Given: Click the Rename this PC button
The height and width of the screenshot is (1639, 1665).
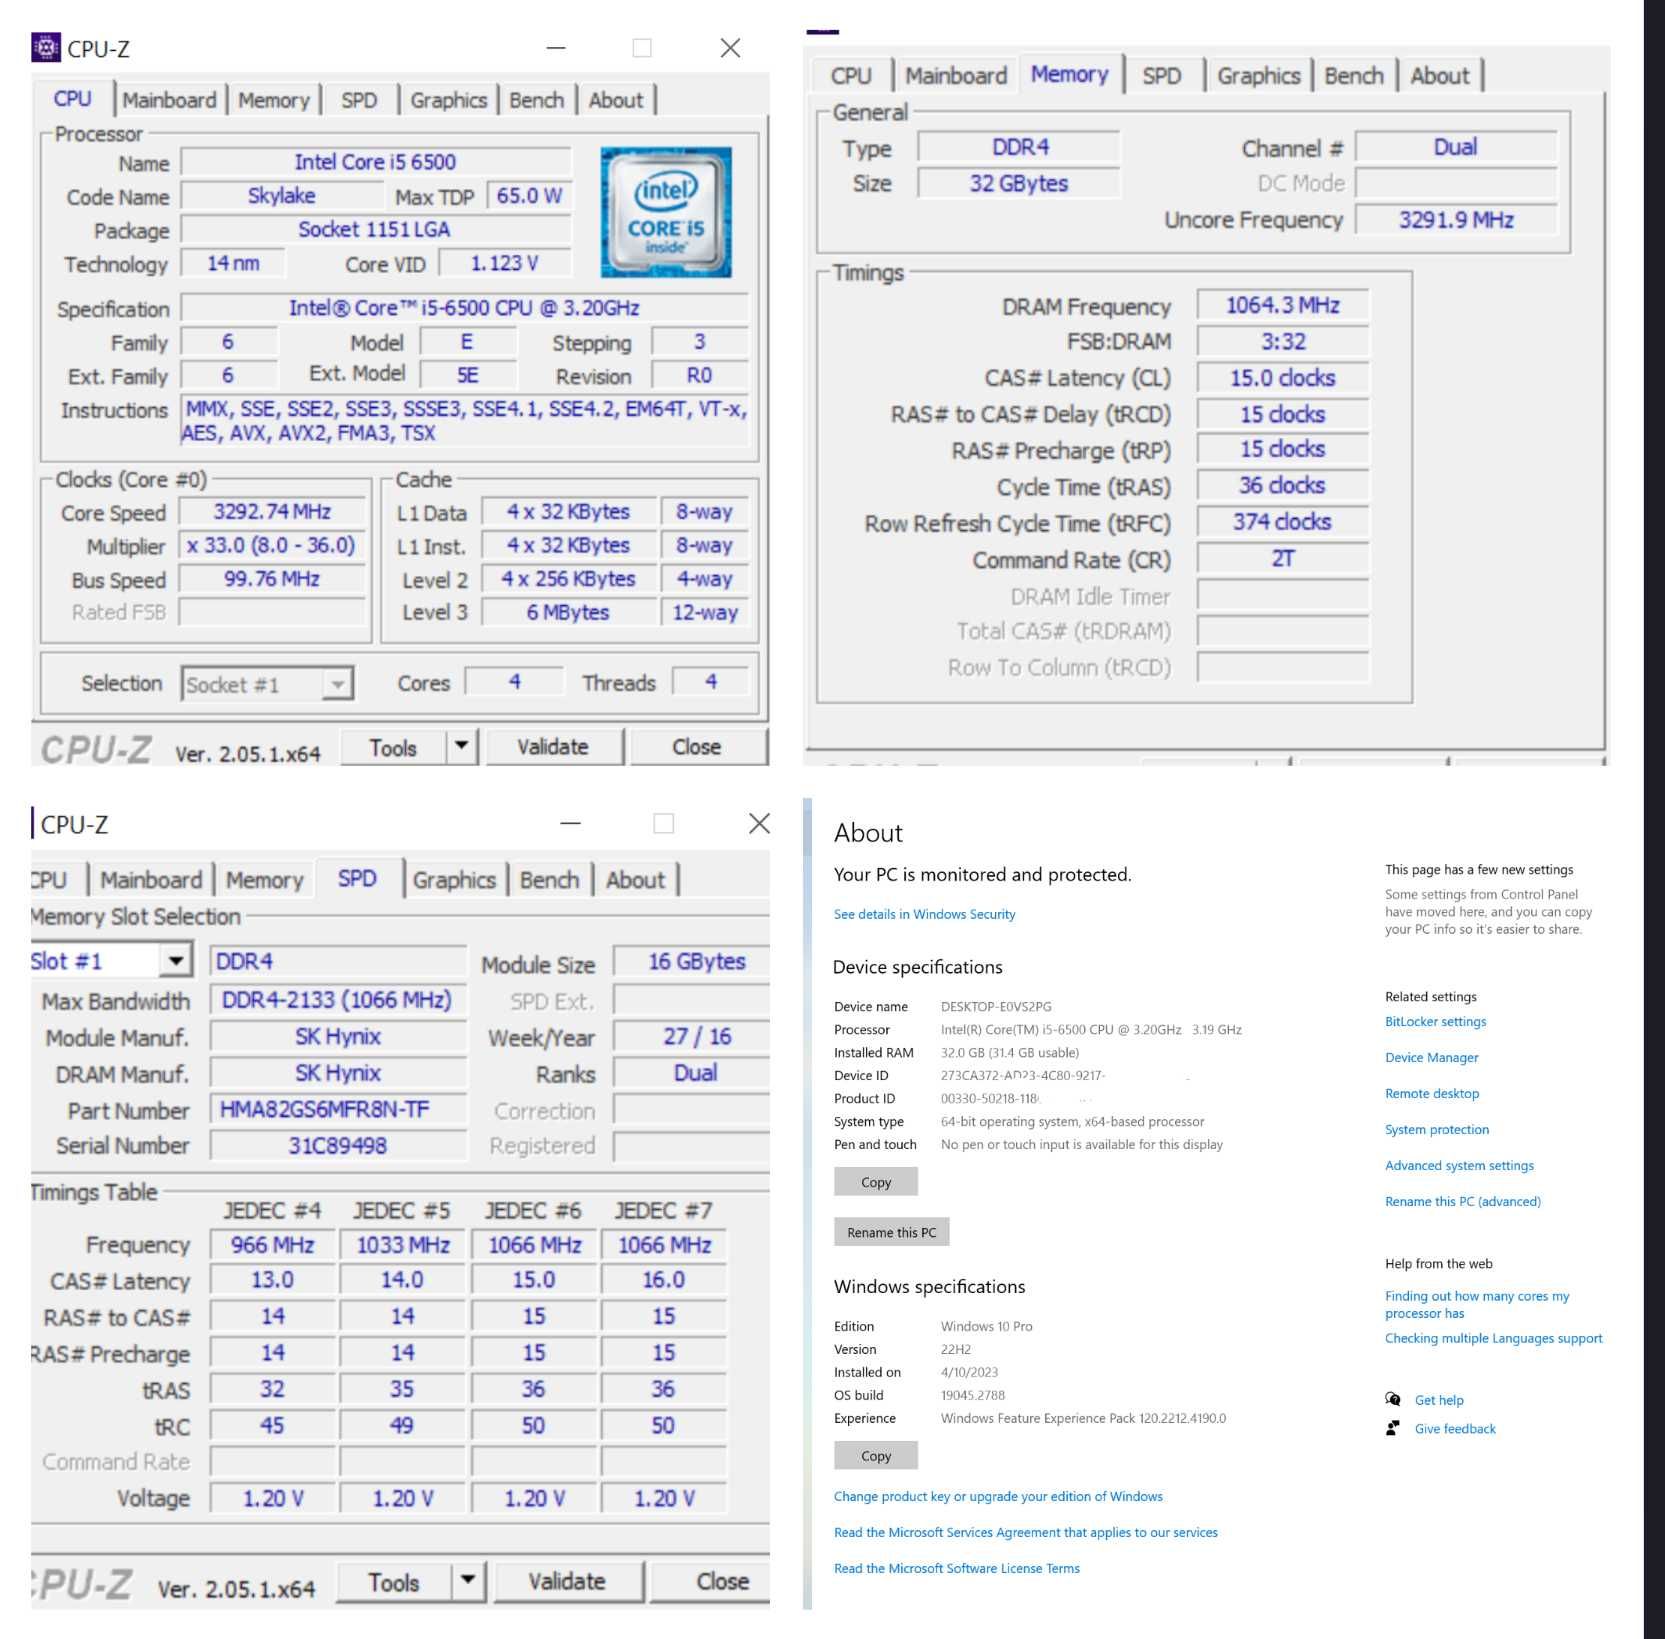Looking at the screenshot, I should pos(892,1232).
